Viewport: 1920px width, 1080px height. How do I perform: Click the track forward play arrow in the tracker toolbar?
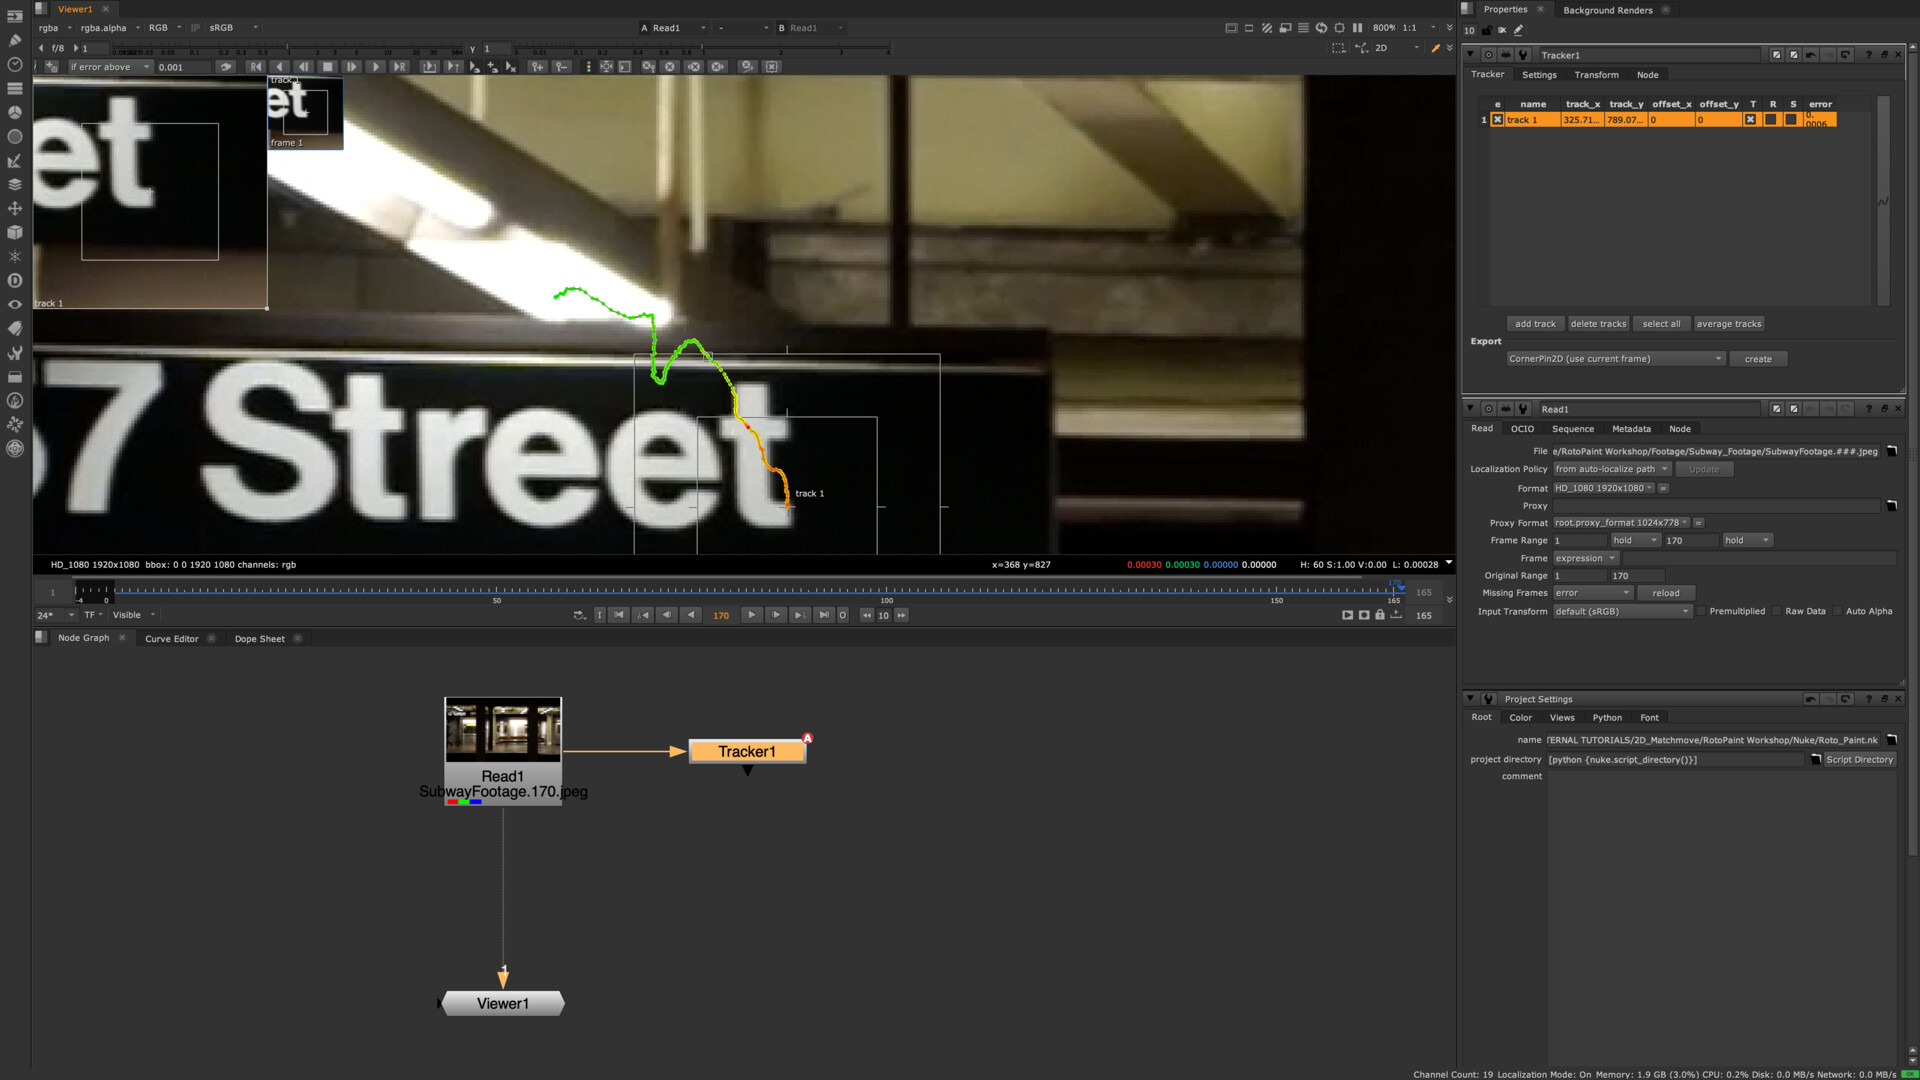tap(375, 67)
